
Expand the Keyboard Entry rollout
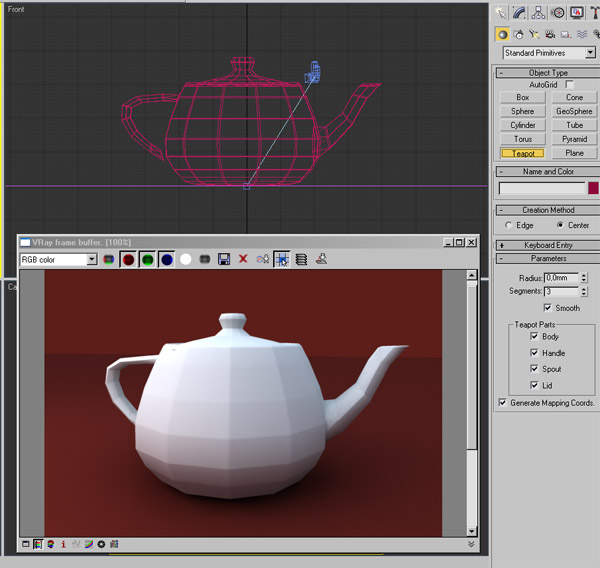tap(547, 245)
